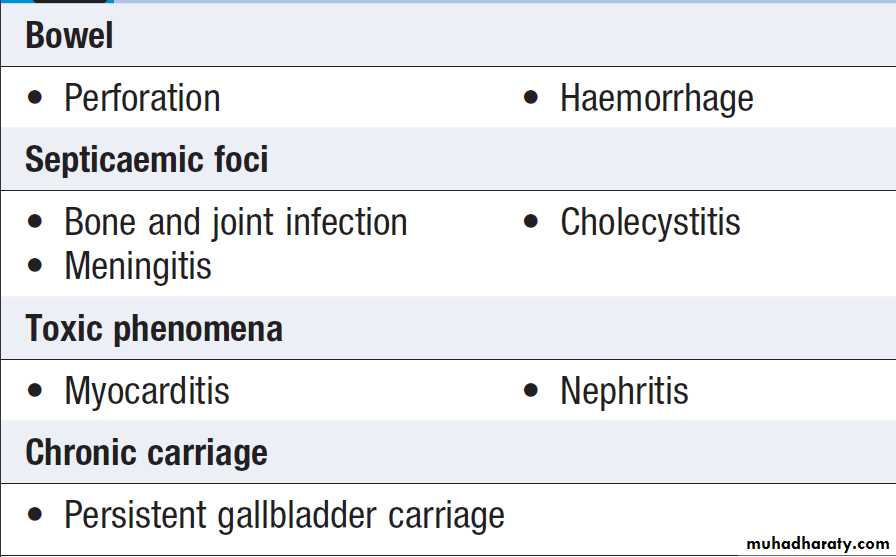Image resolution: width=896 pixels, height=557 pixels.
Task: Click the Bowel section heading
Action: (x=69, y=36)
